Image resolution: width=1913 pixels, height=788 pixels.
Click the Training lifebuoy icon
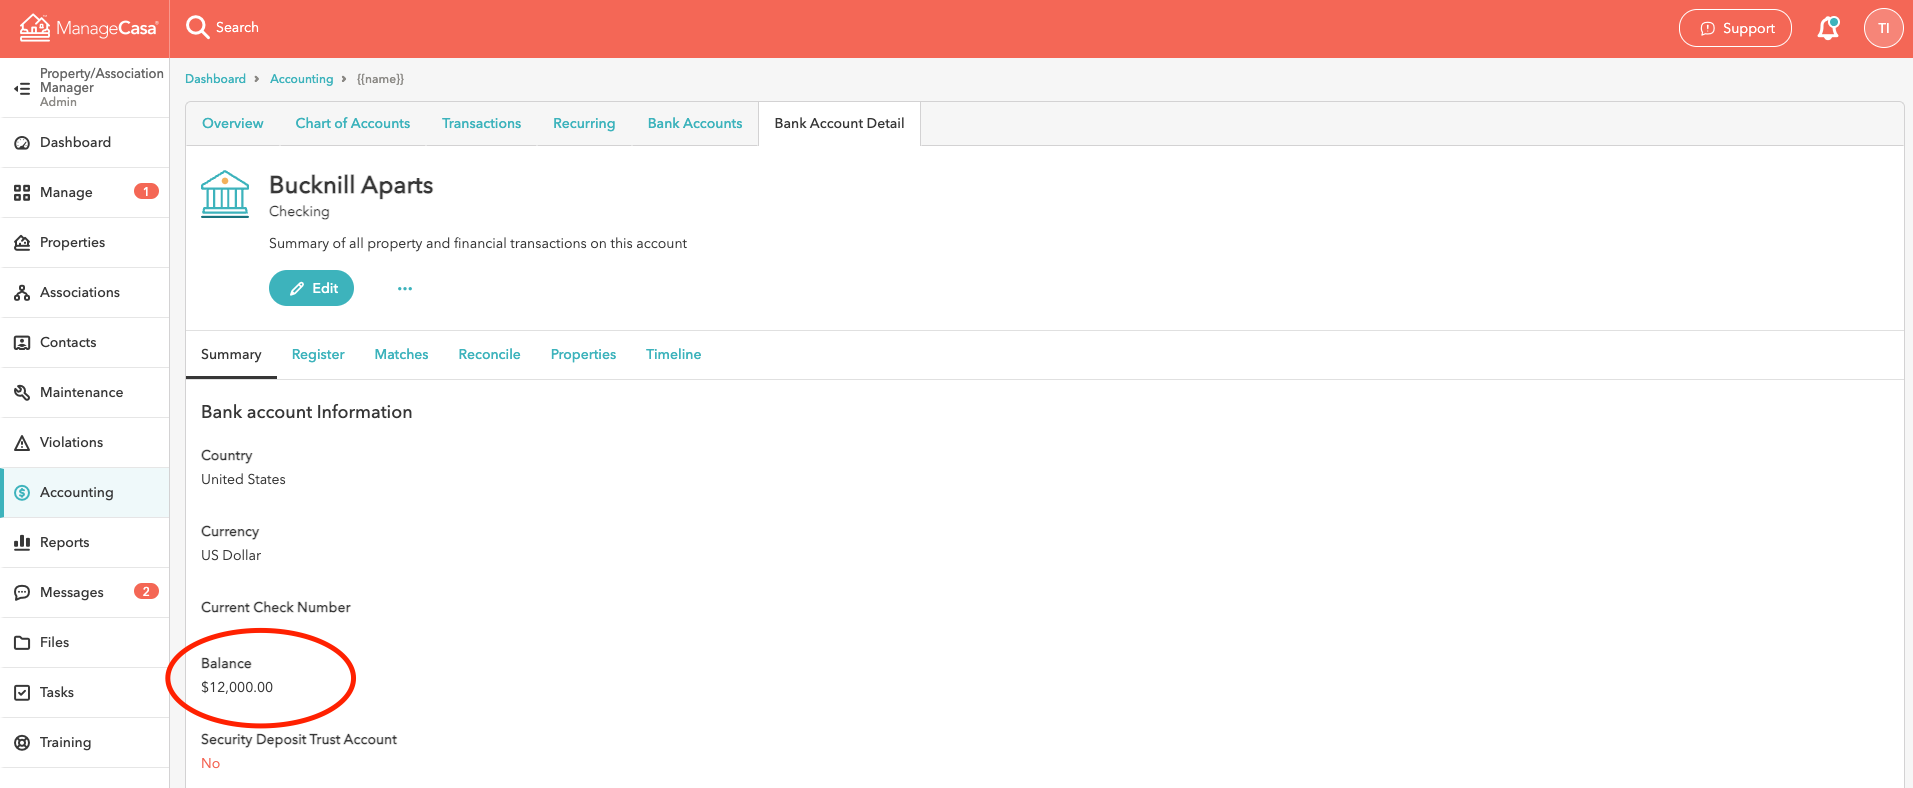click(22, 742)
